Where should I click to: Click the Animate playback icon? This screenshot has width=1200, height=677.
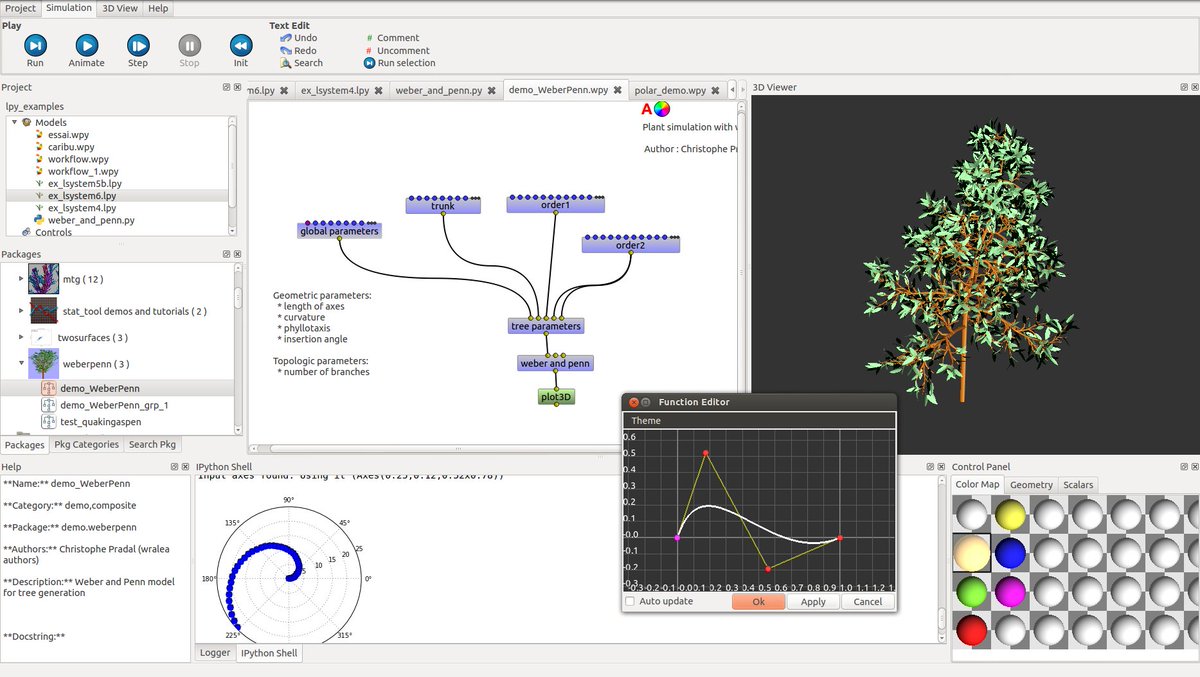pos(86,44)
